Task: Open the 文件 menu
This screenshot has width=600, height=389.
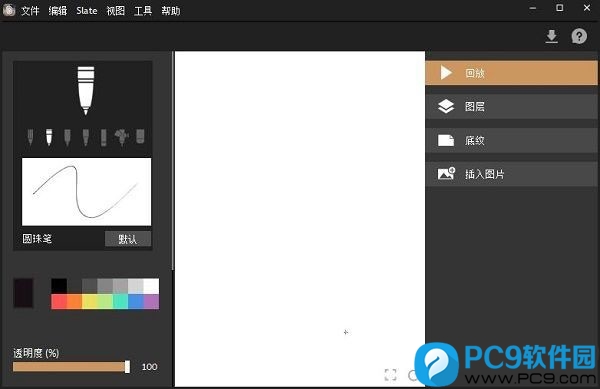Action: pyautogui.click(x=30, y=11)
